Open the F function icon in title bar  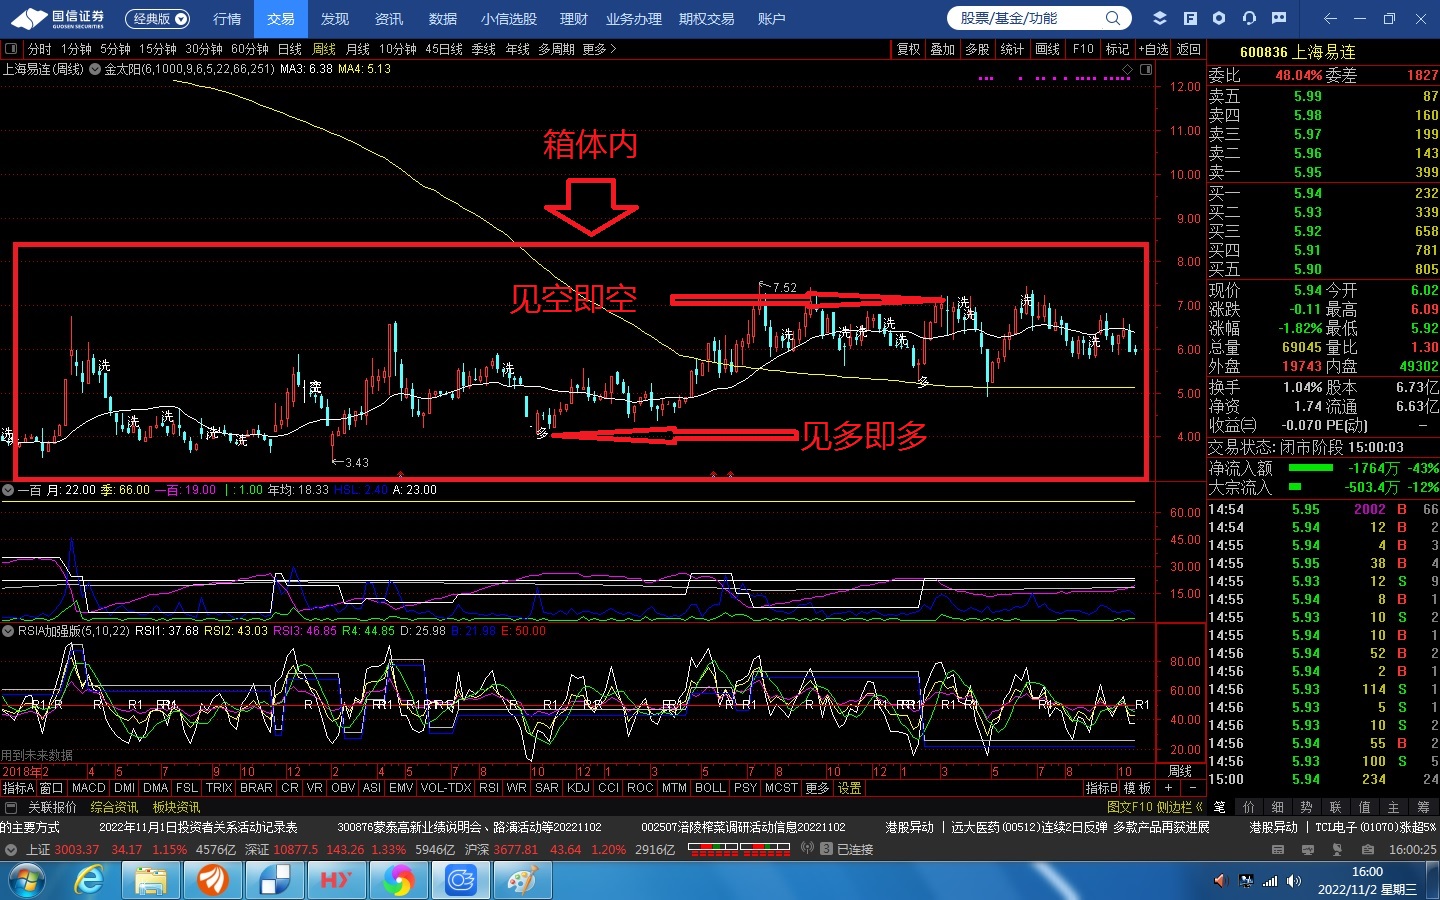(x=1190, y=18)
